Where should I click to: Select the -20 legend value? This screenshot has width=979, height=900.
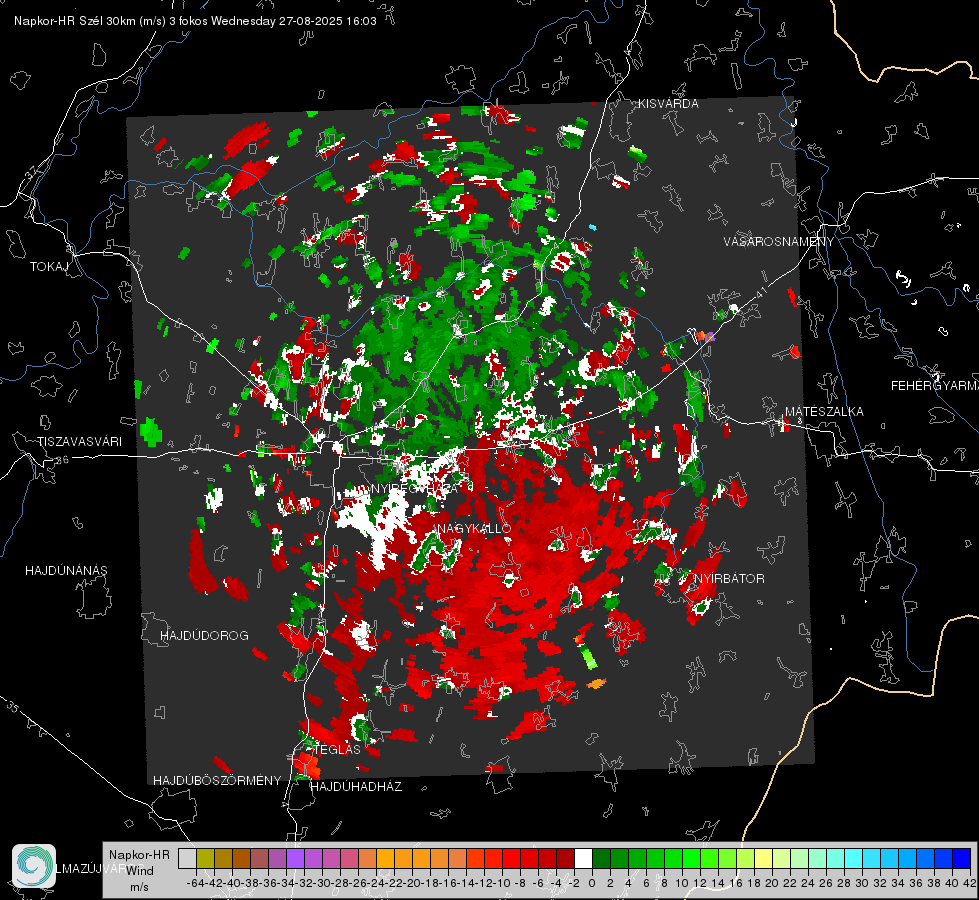[413, 883]
